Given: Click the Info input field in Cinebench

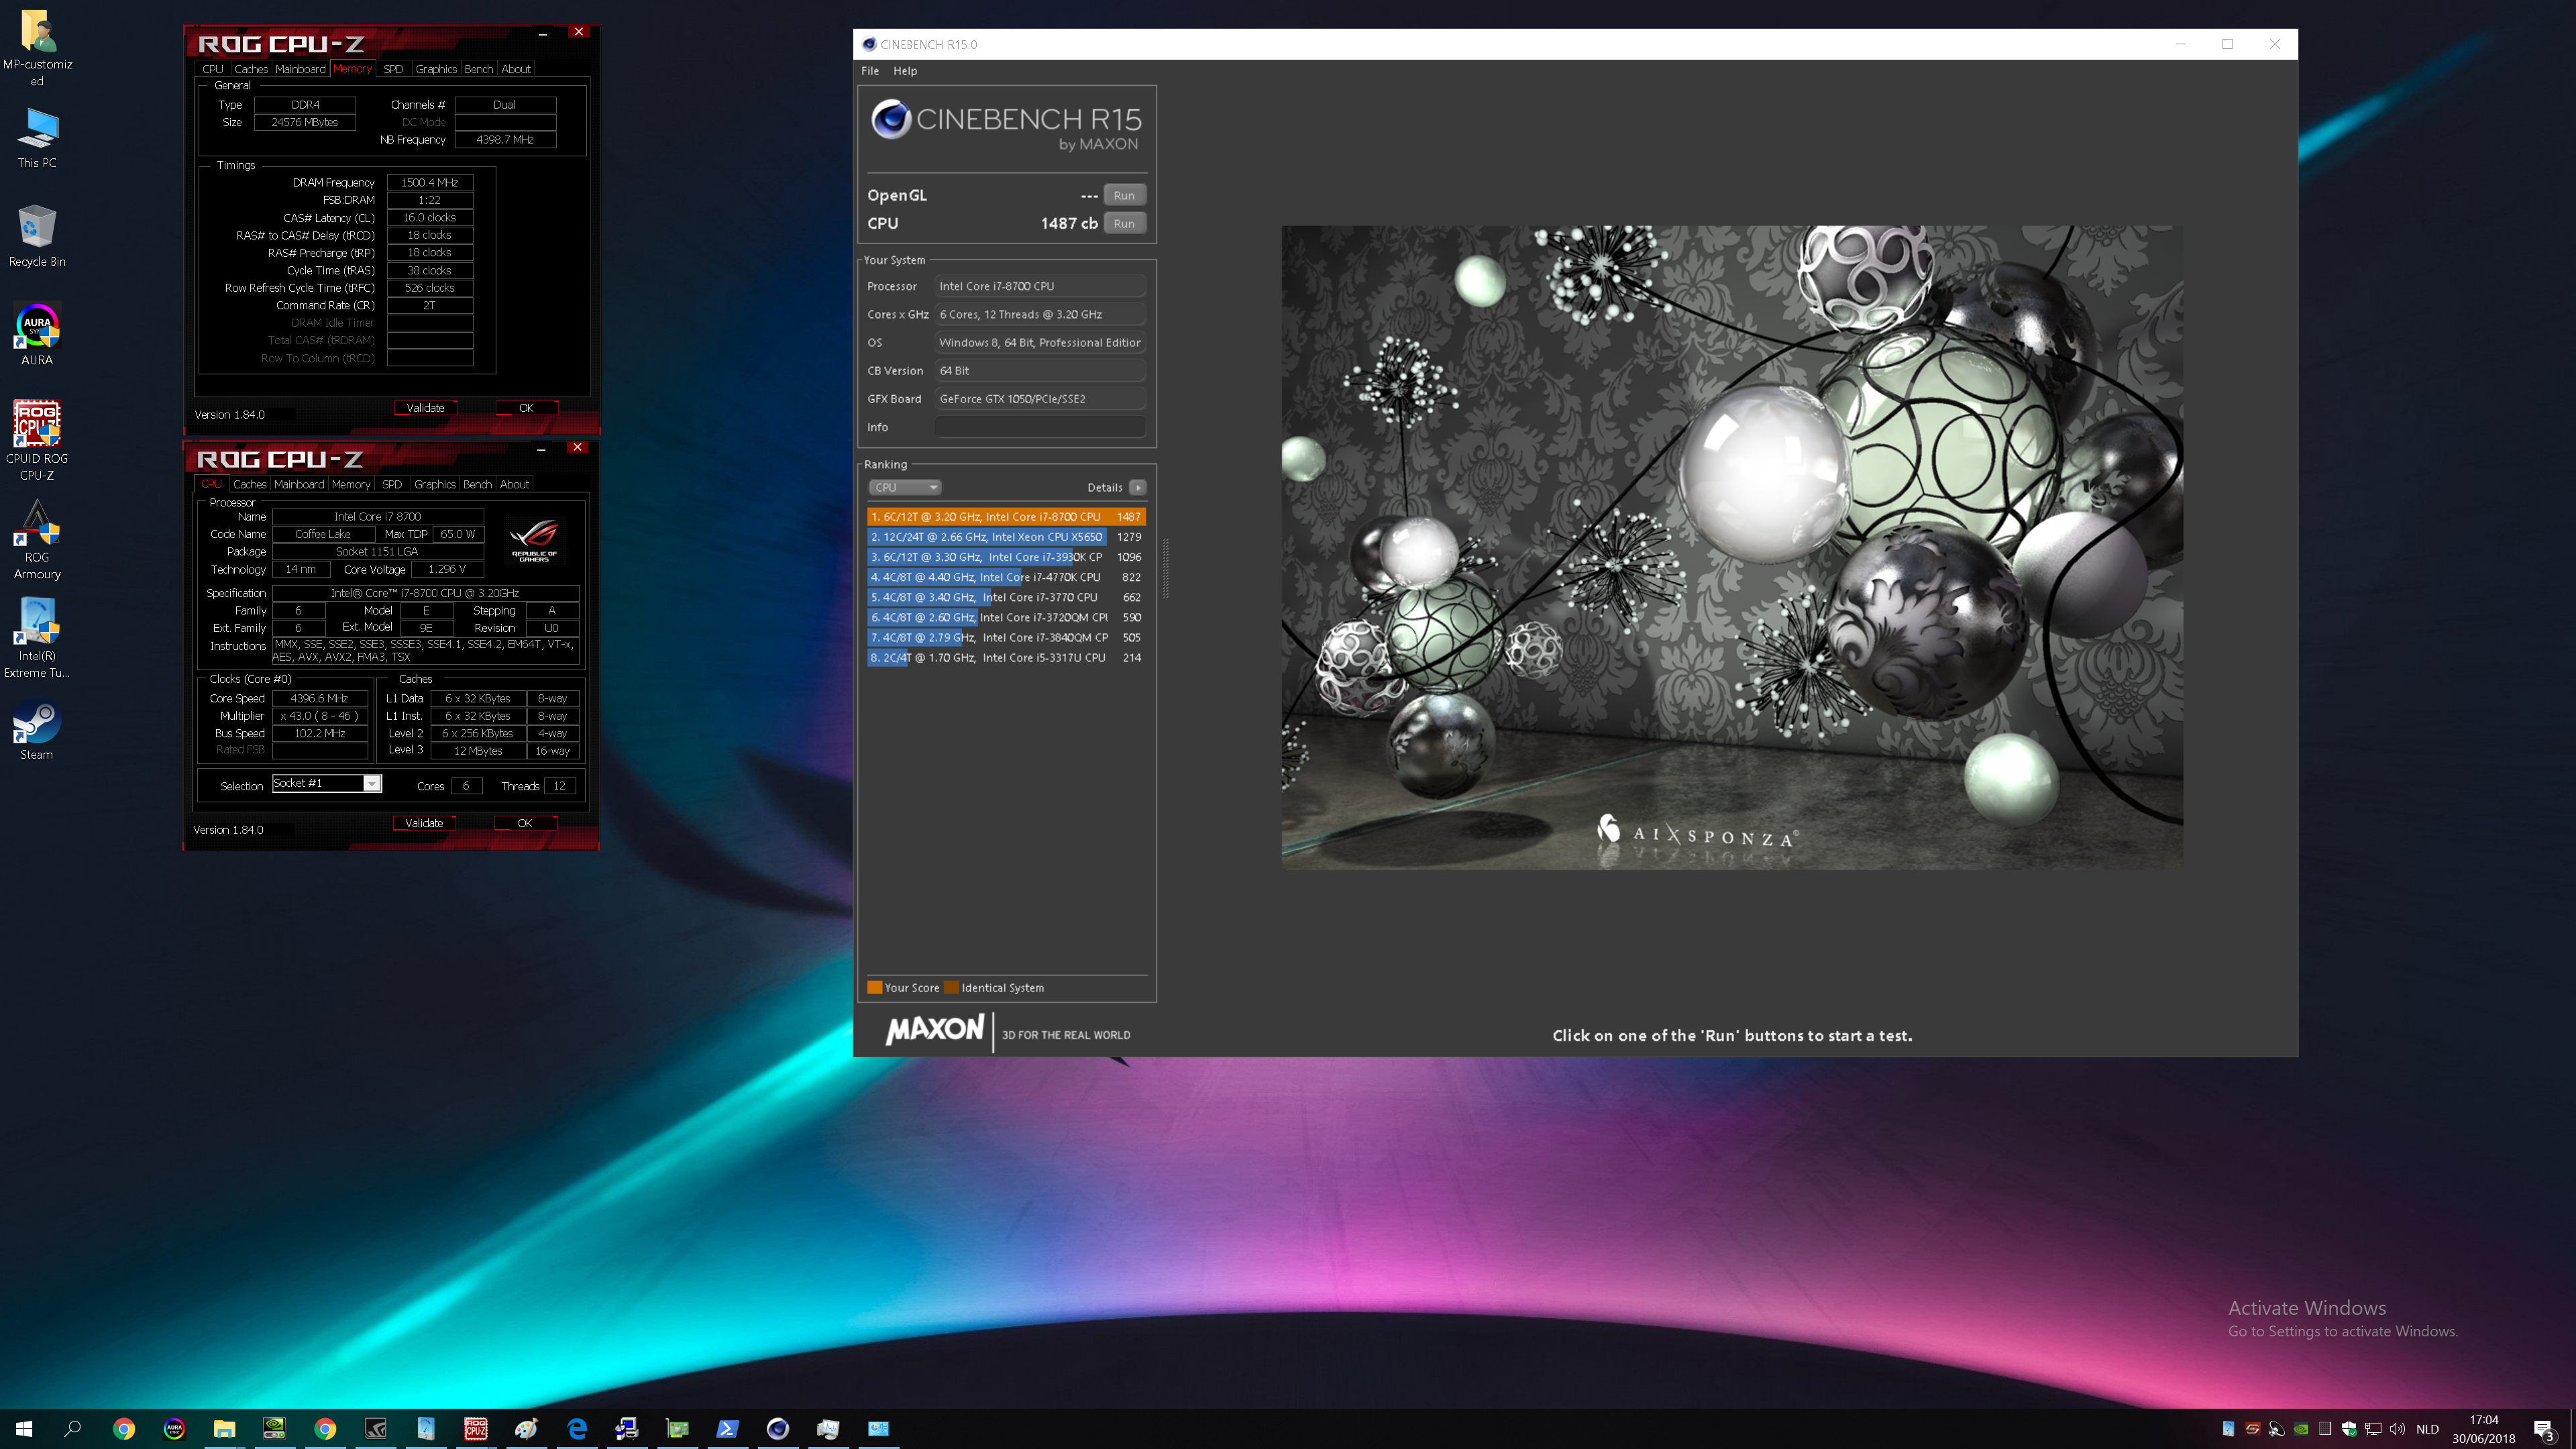Looking at the screenshot, I should (1040, 427).
